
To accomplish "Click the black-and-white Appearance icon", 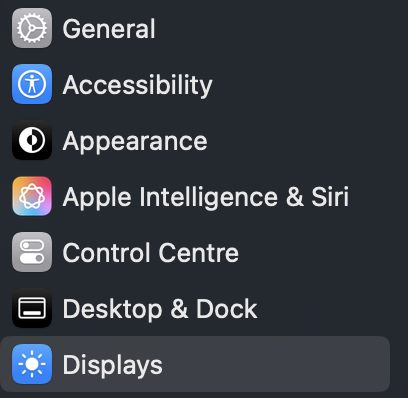I will 32,140.
